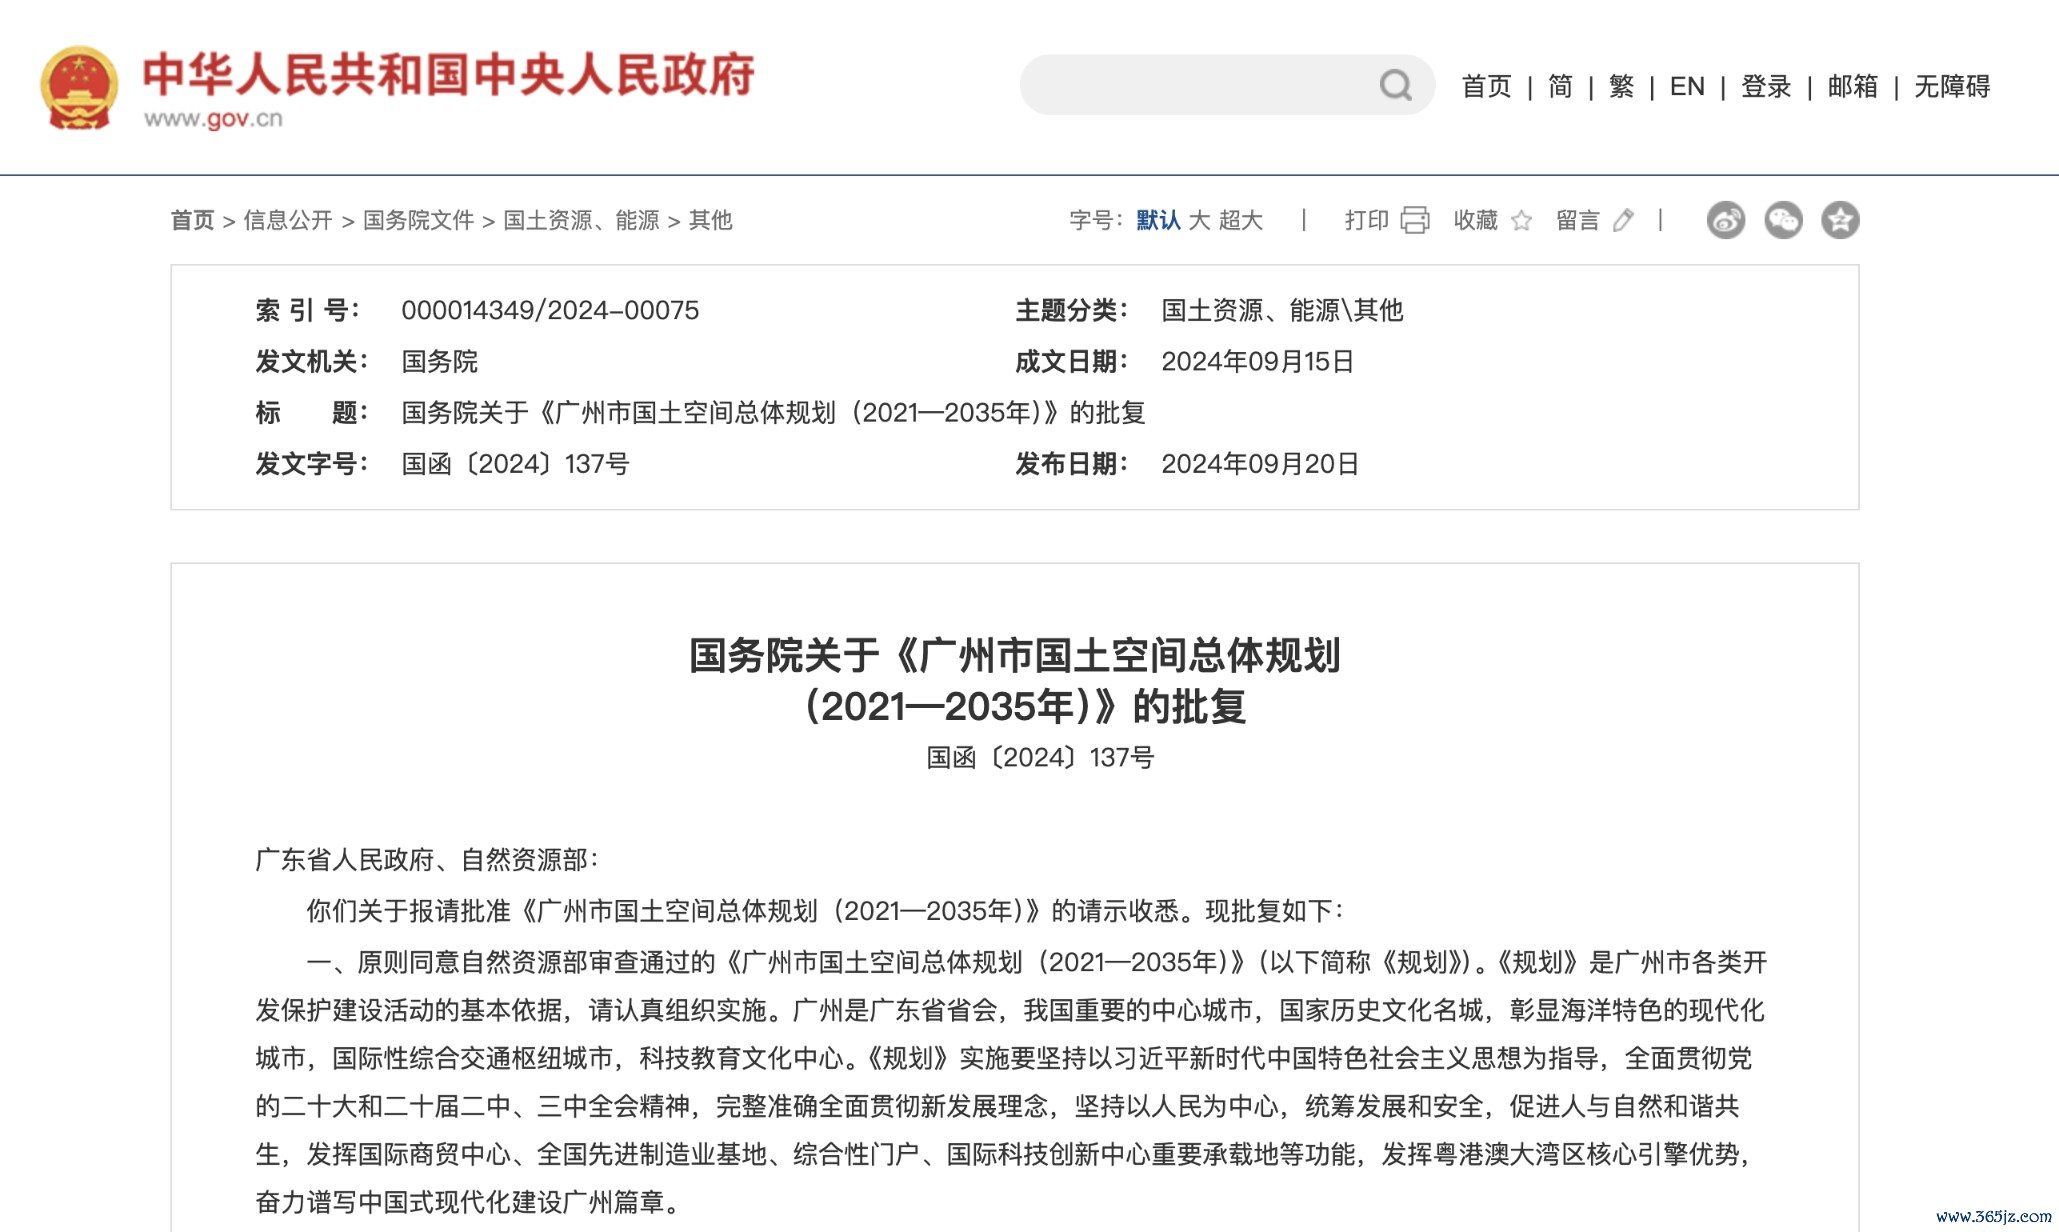The image size is (2059, 1232).
Task: Click the 索引号 label
Action: (308, 310)
